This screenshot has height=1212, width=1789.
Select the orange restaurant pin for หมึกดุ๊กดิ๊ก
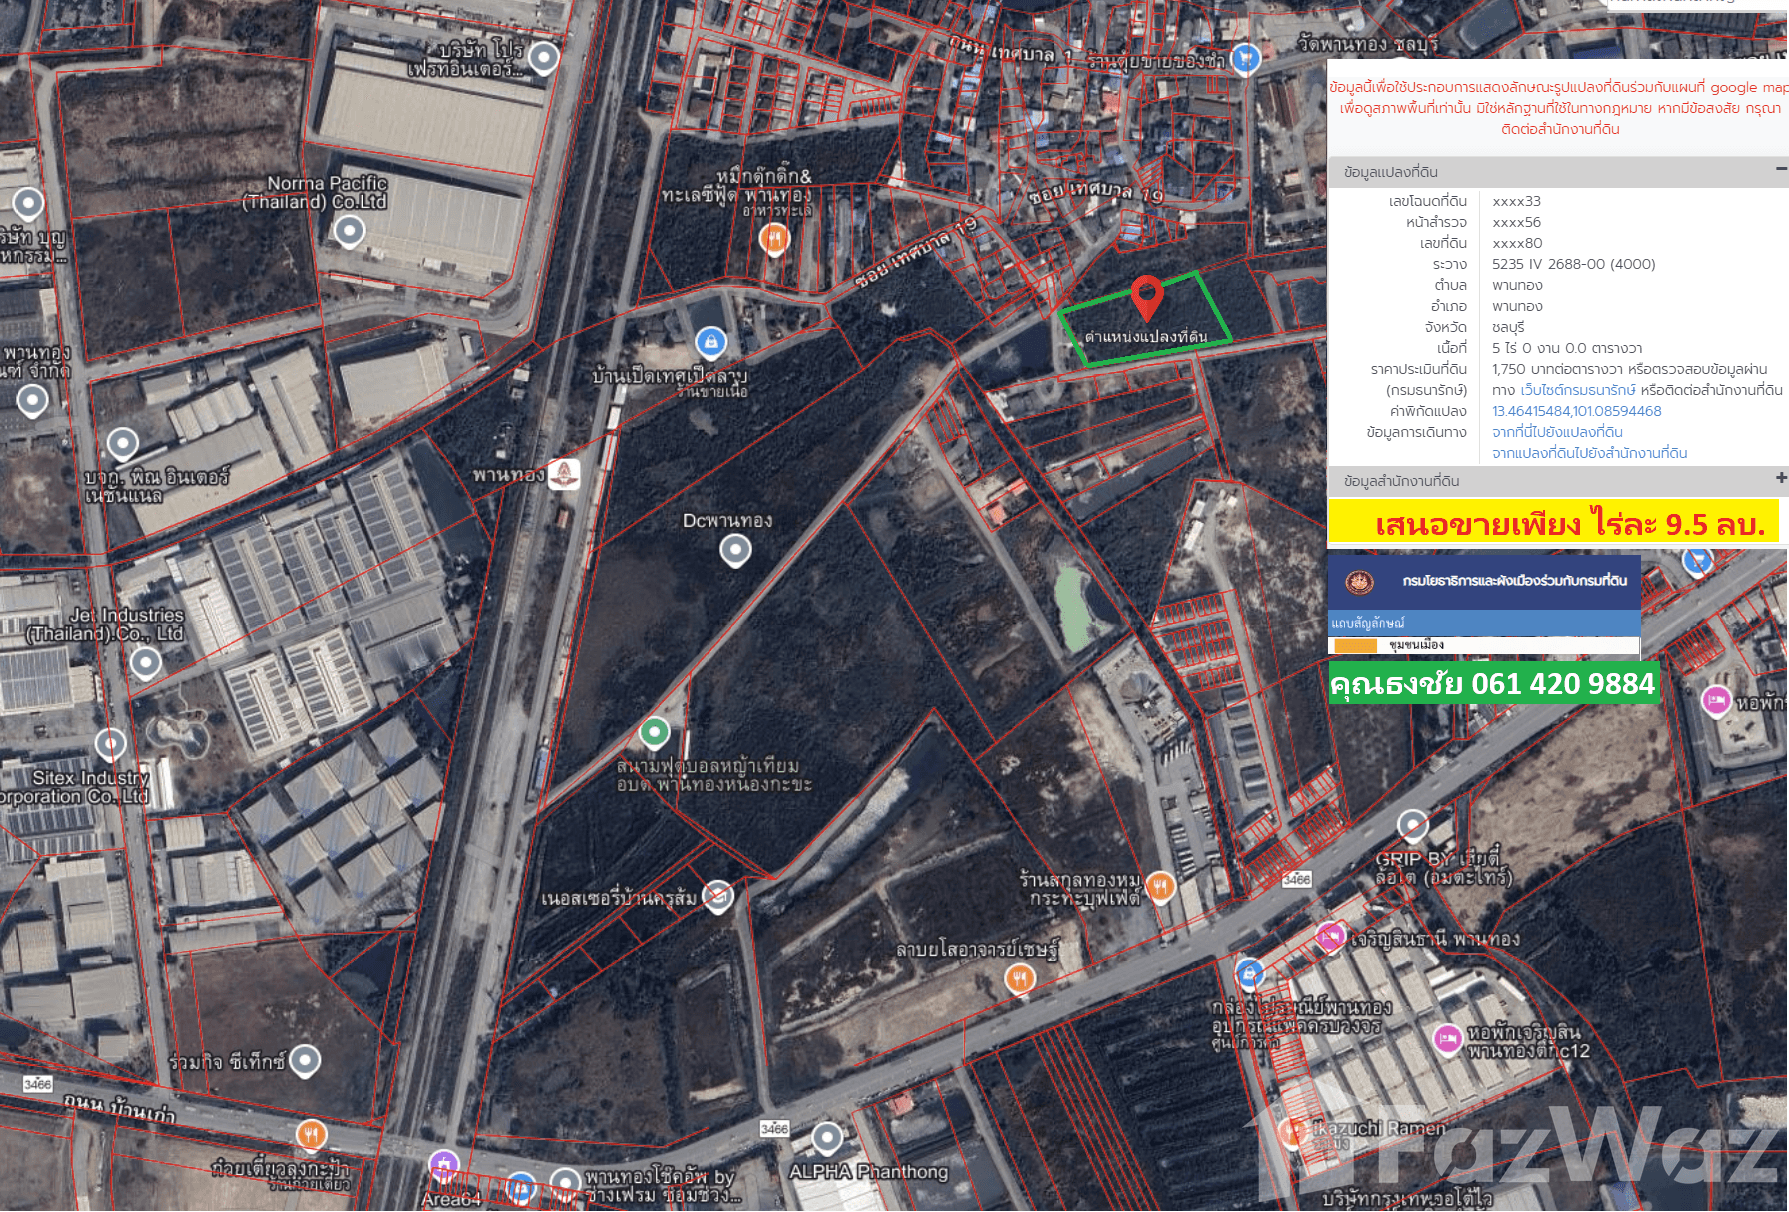point(773,238)
